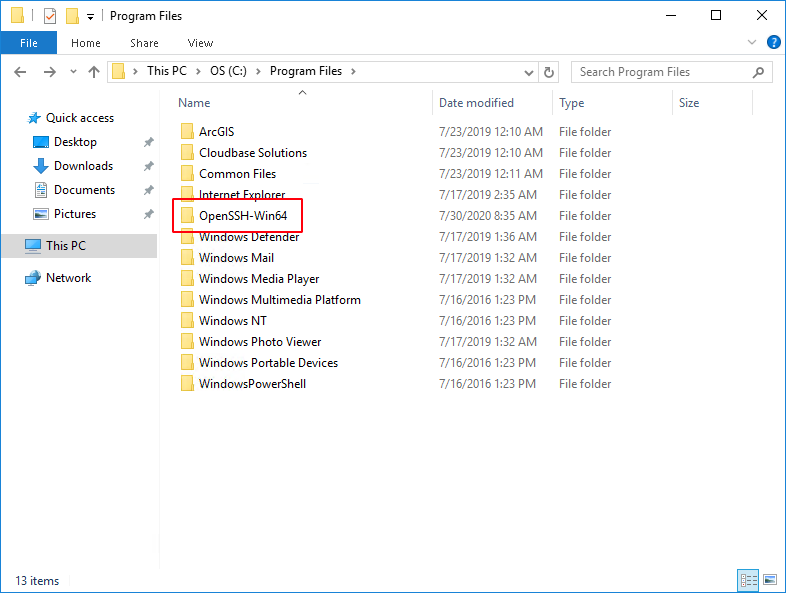This screenshot has height=593, width=786.
Task: Open the recent locations dropdown
Action: [72, 72]
